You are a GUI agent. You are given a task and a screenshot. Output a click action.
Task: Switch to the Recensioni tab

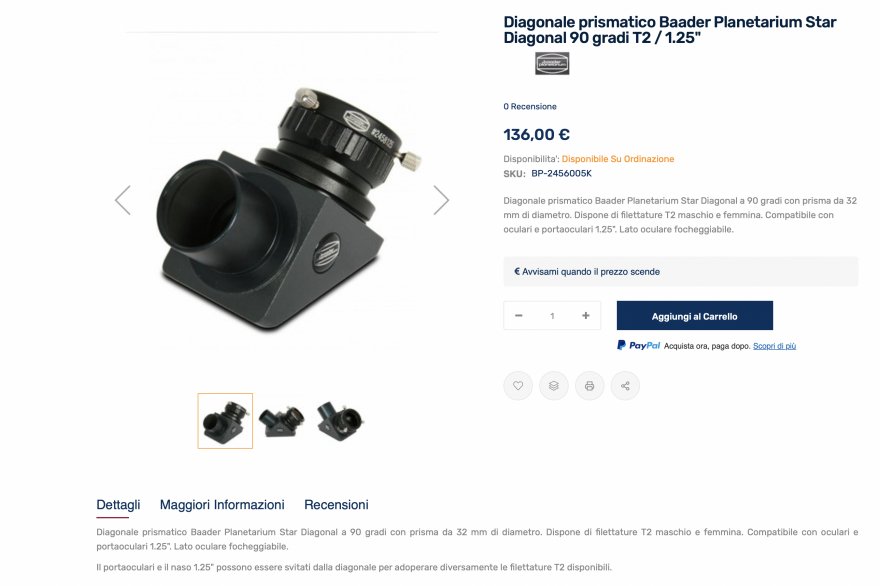point(336,505)
